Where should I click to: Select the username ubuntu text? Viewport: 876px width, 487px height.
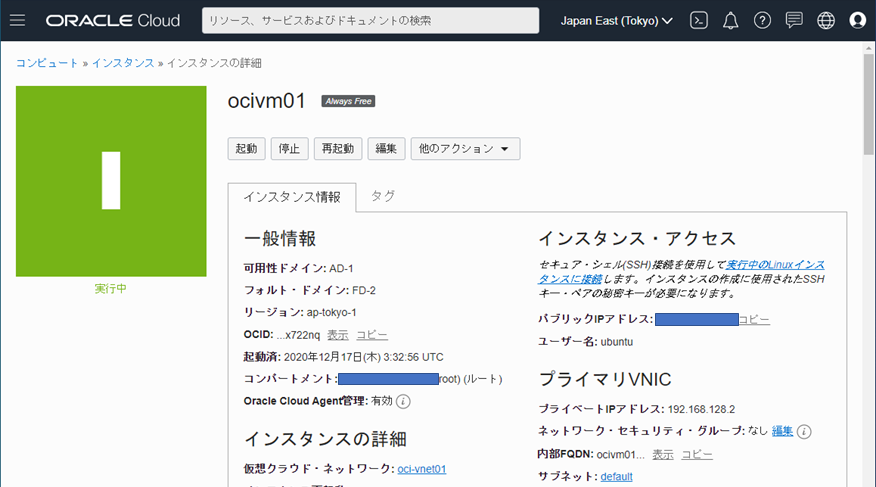[617, 342]
